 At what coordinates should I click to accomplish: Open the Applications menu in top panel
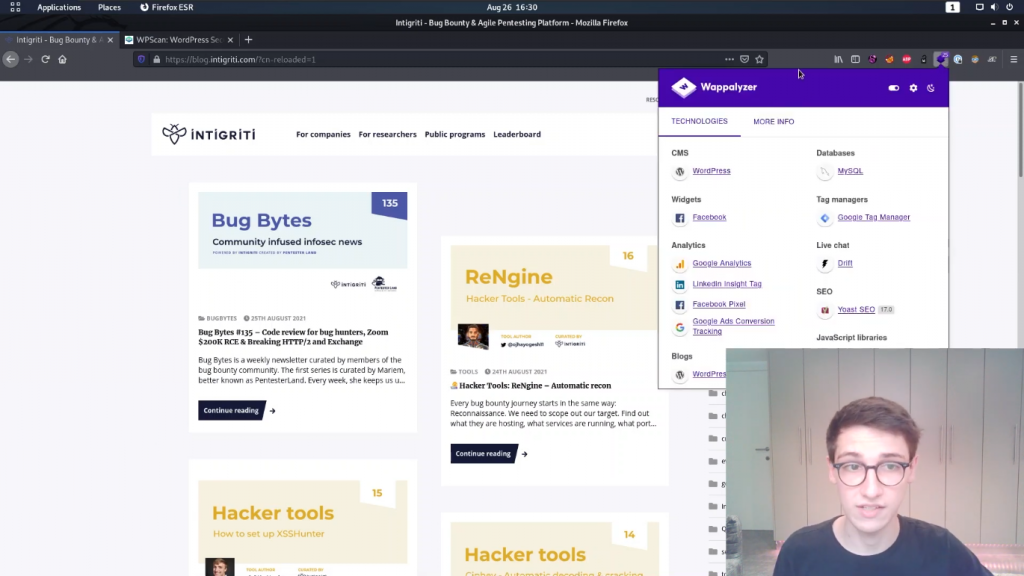pyautogui.click(x=59, y=7)
